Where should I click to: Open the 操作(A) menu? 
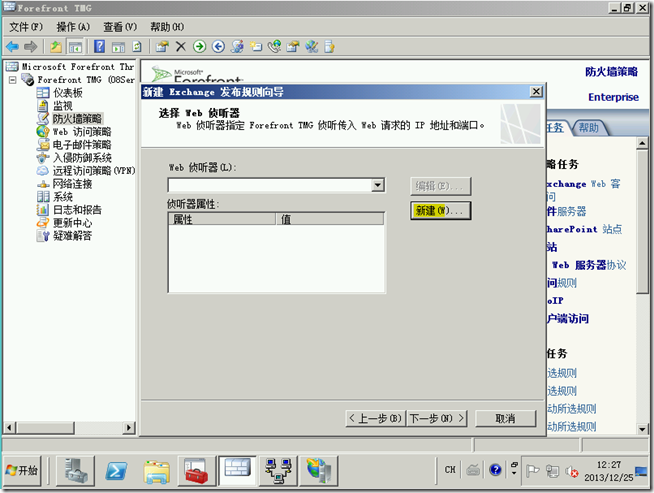tap(73, 27)
